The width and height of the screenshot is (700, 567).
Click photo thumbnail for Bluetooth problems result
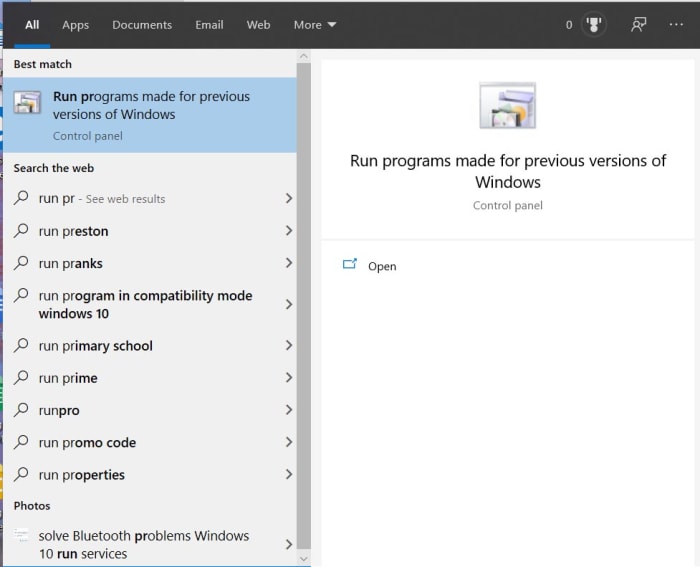click(21, 535)
